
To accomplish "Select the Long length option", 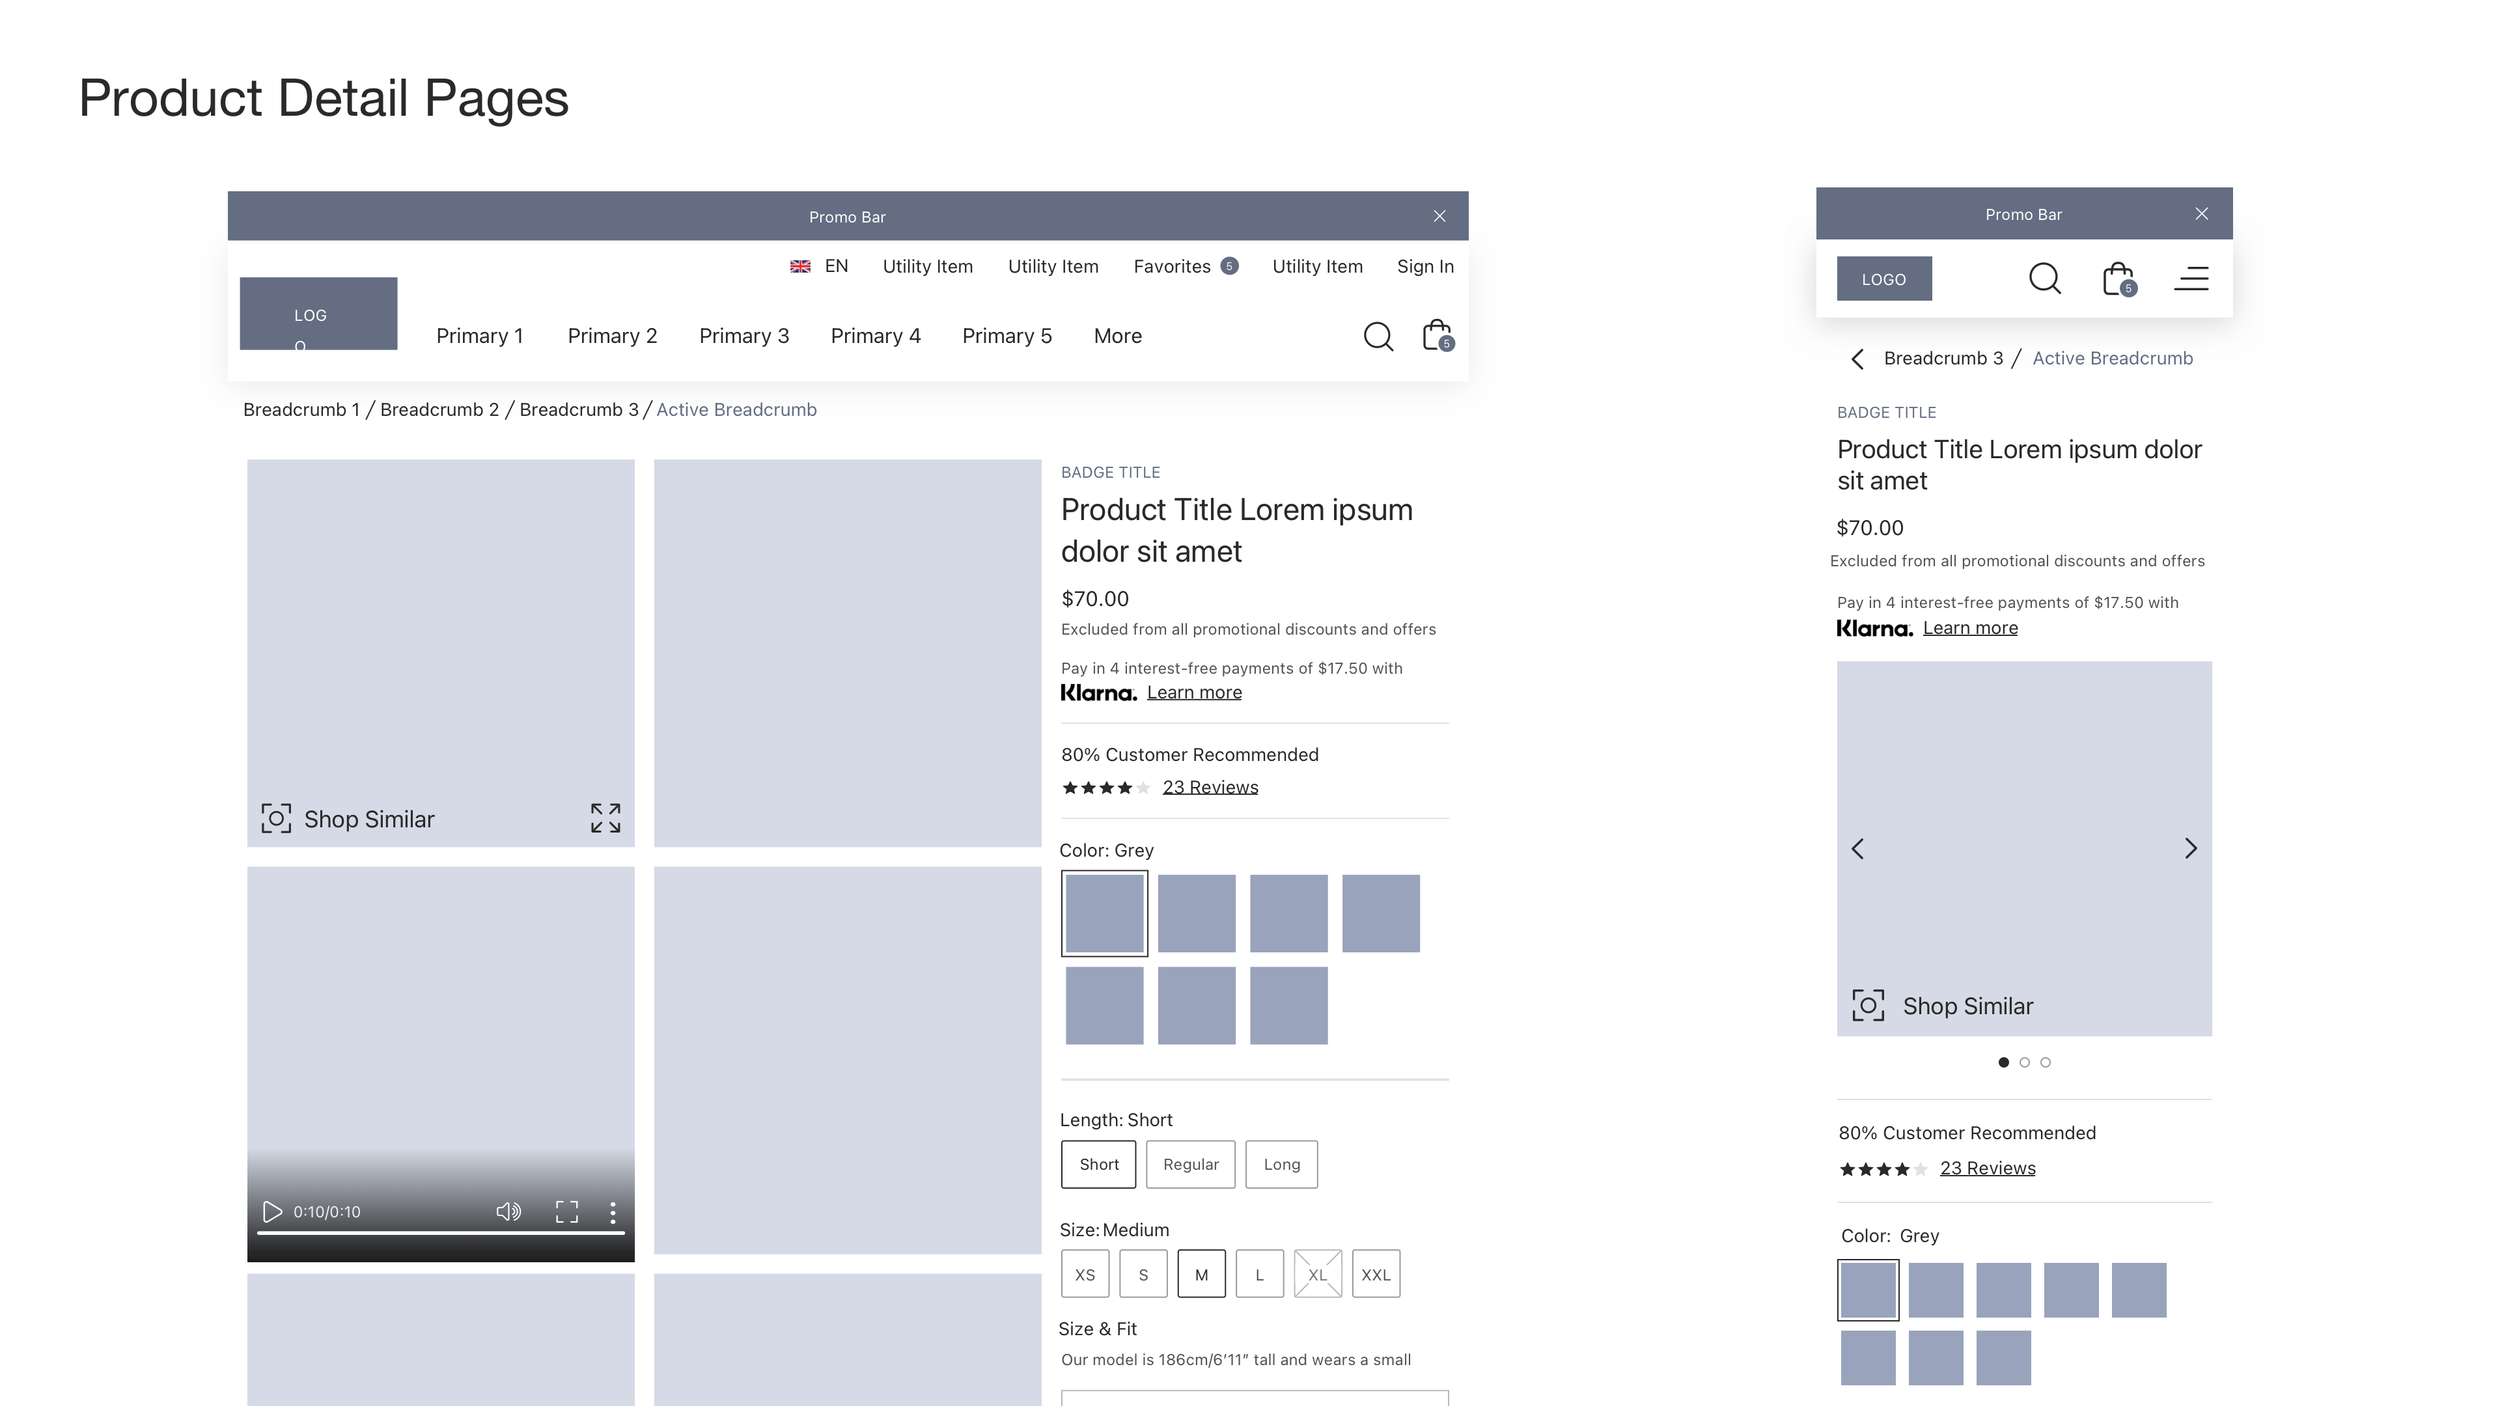I will click(x=1281, y=1164).
